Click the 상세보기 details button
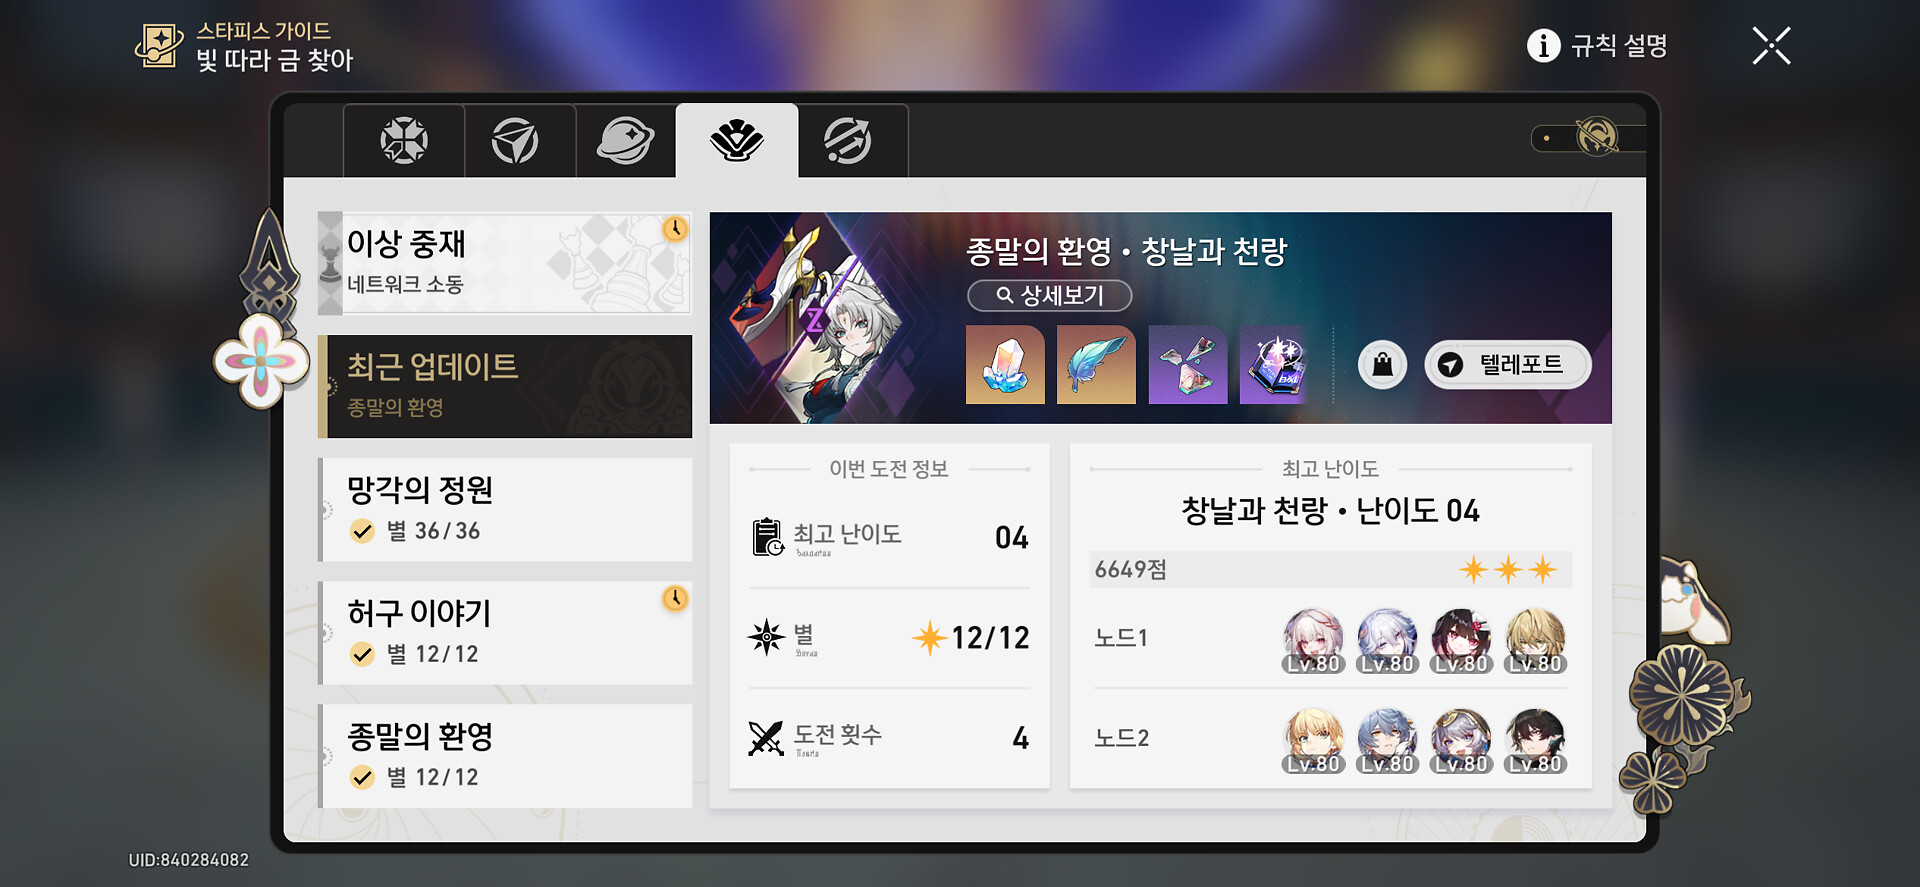The image size is (1920, 887). pos(1050,296)
